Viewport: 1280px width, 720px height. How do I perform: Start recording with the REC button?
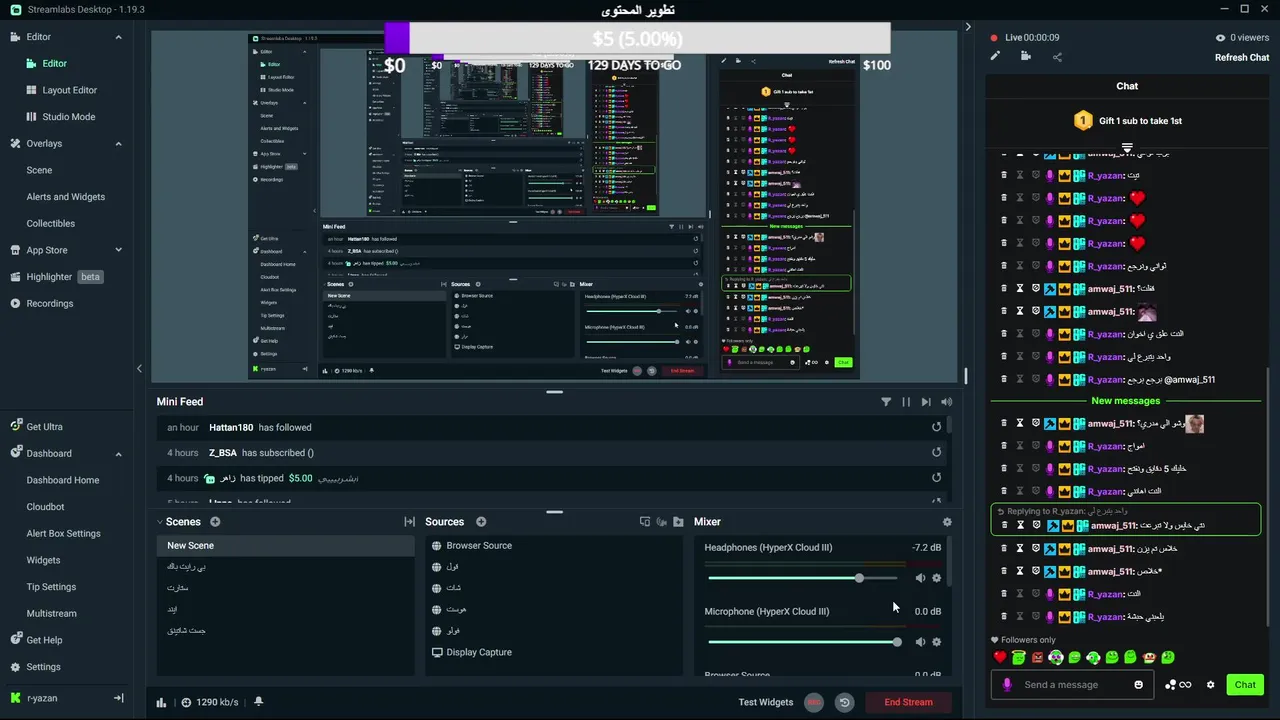pyautogui.click(x=814, y=702)
